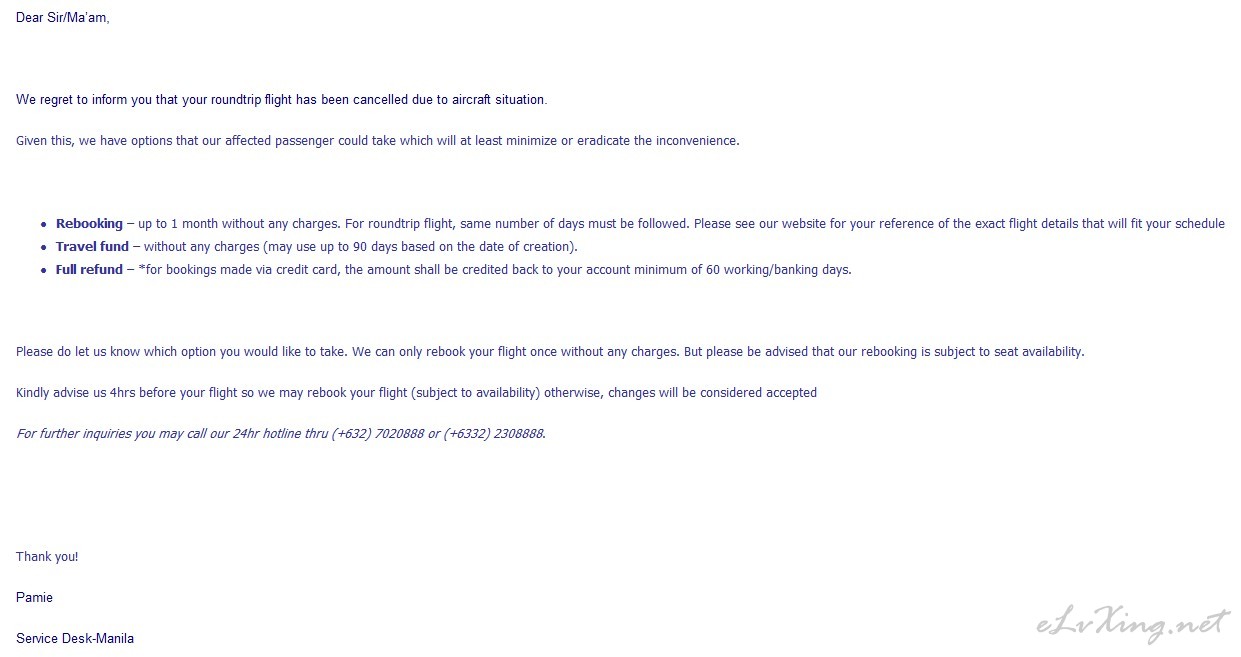The width and height of the screenshot is (1241, 657).
Task: Click the 'Kindly advise us 4hrs' sentence
Action: tap(416, 393)
